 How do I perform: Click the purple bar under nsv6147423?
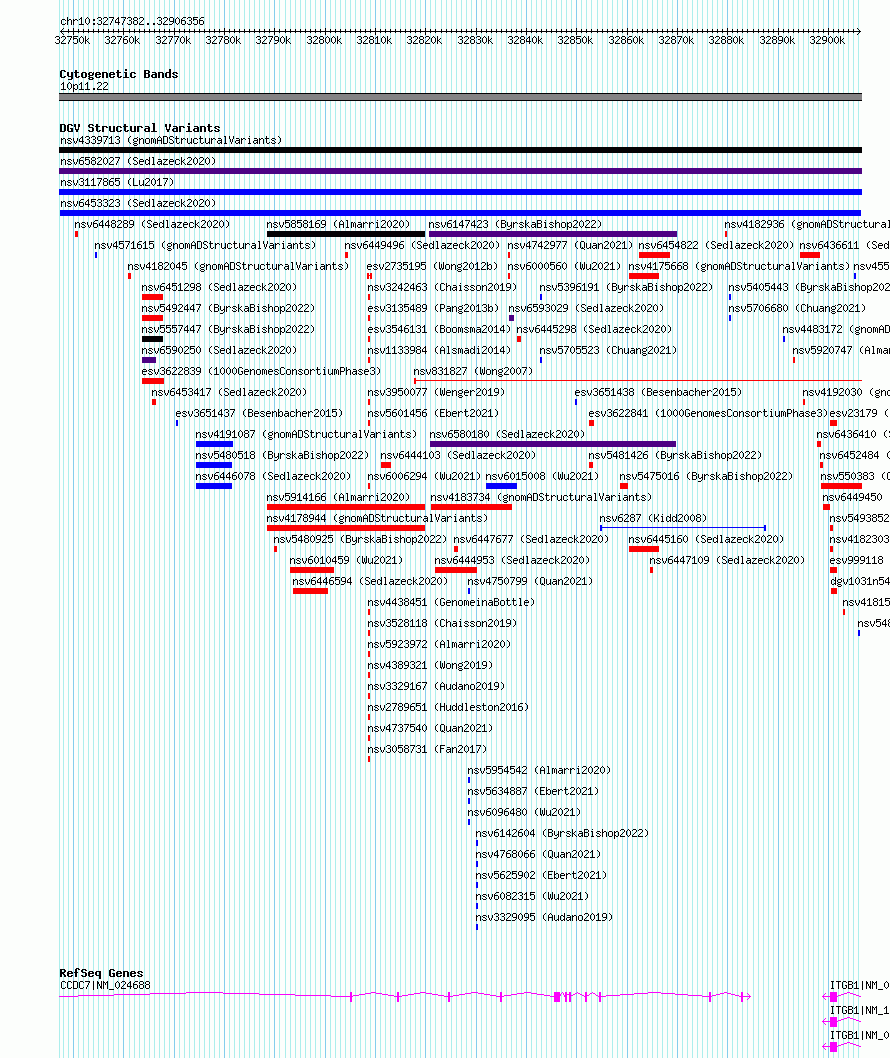pyautogui.click(x=553, y=234)
